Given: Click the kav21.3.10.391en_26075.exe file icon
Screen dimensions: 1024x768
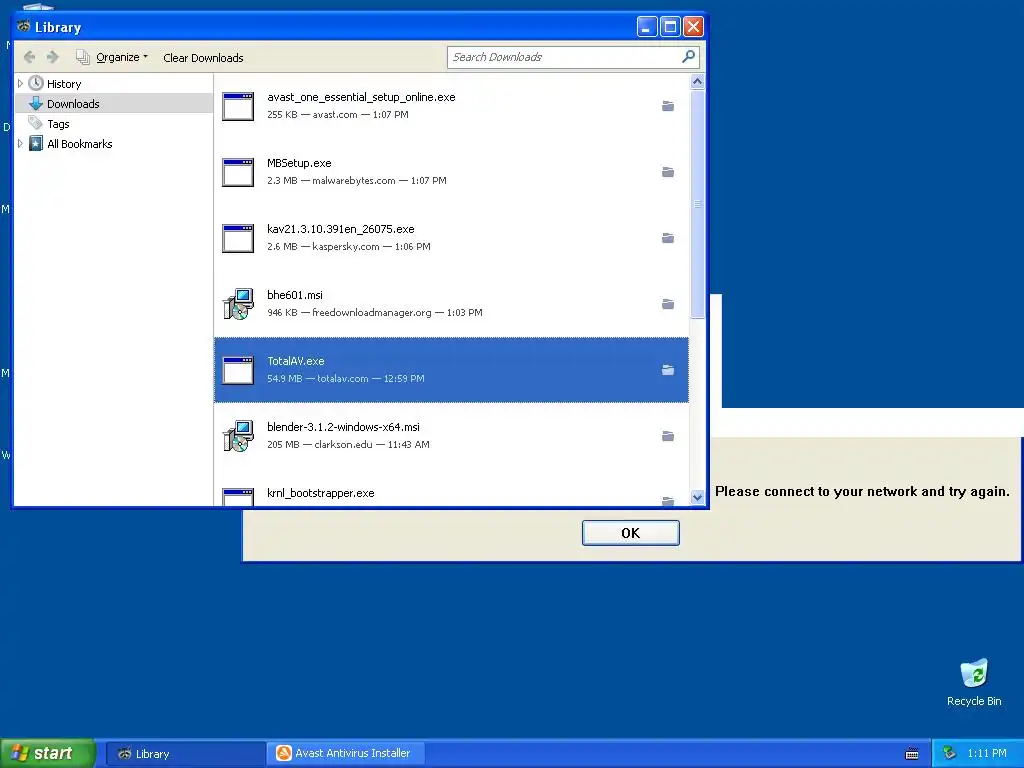Looking at the screenshot, I should click(238, 238).
